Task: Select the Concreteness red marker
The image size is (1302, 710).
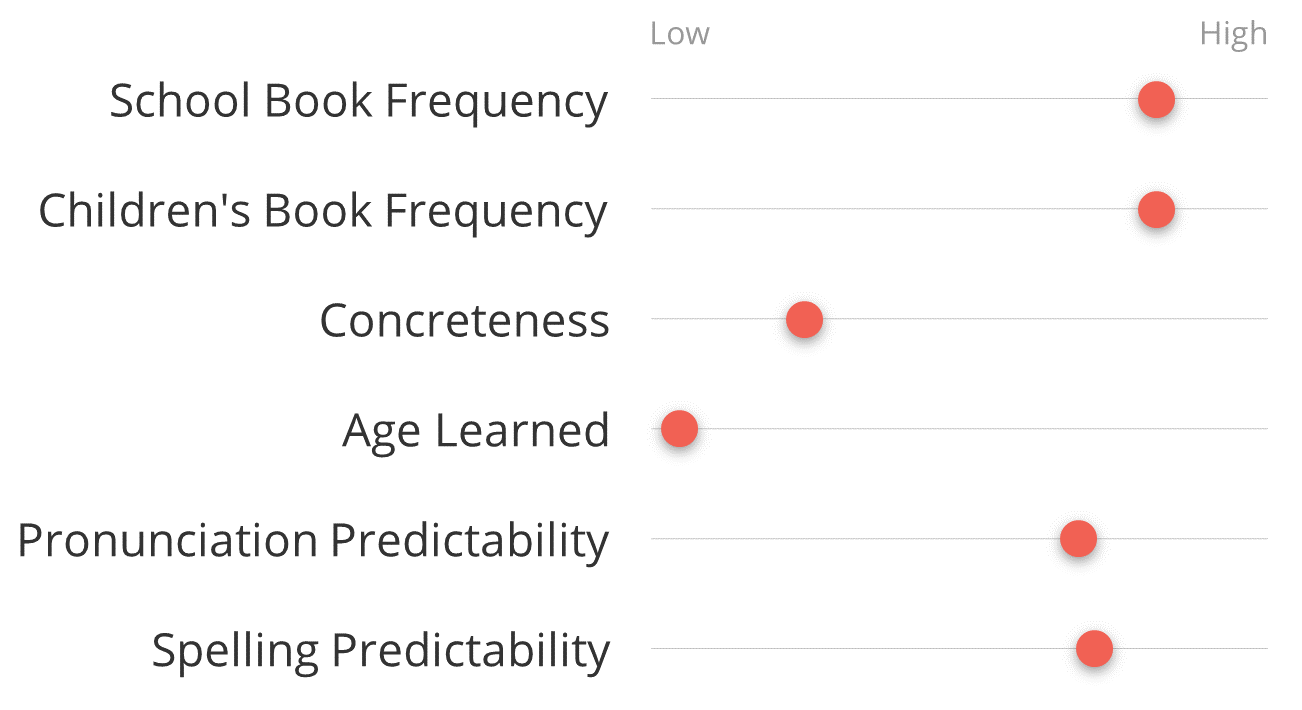Action: click(x=804, y=320)
